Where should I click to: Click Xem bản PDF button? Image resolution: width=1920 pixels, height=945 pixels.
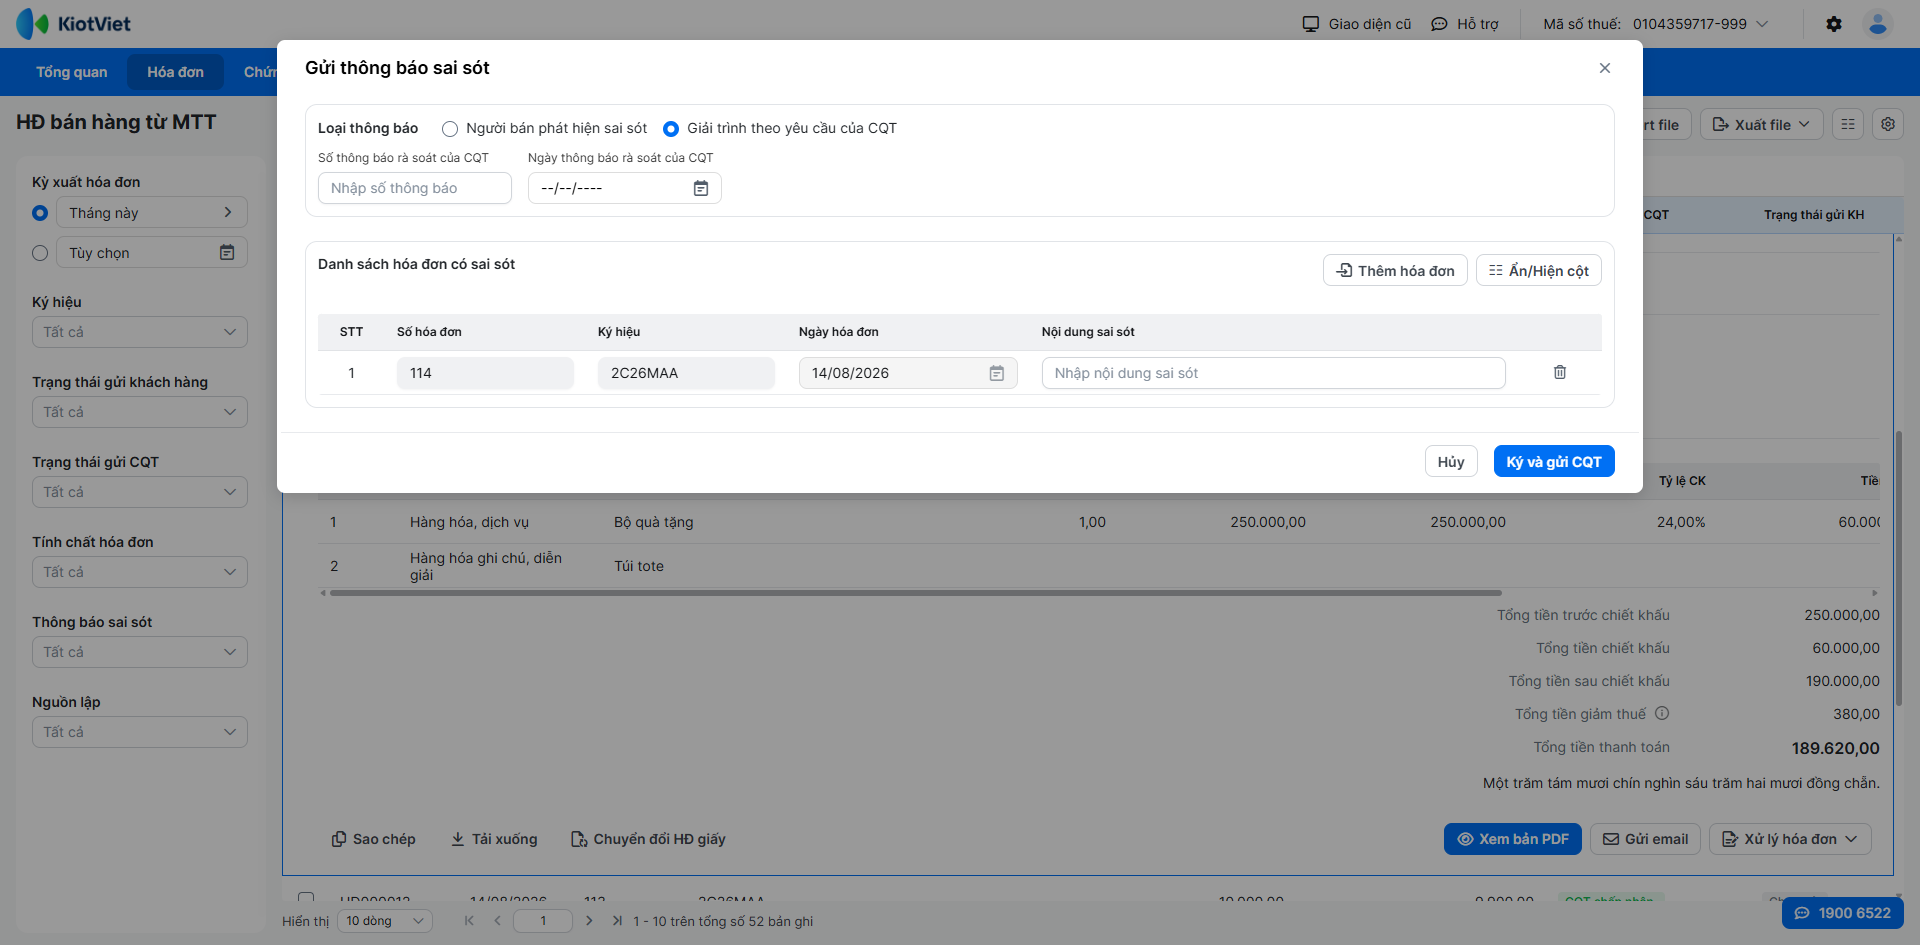coord(1512,839)
